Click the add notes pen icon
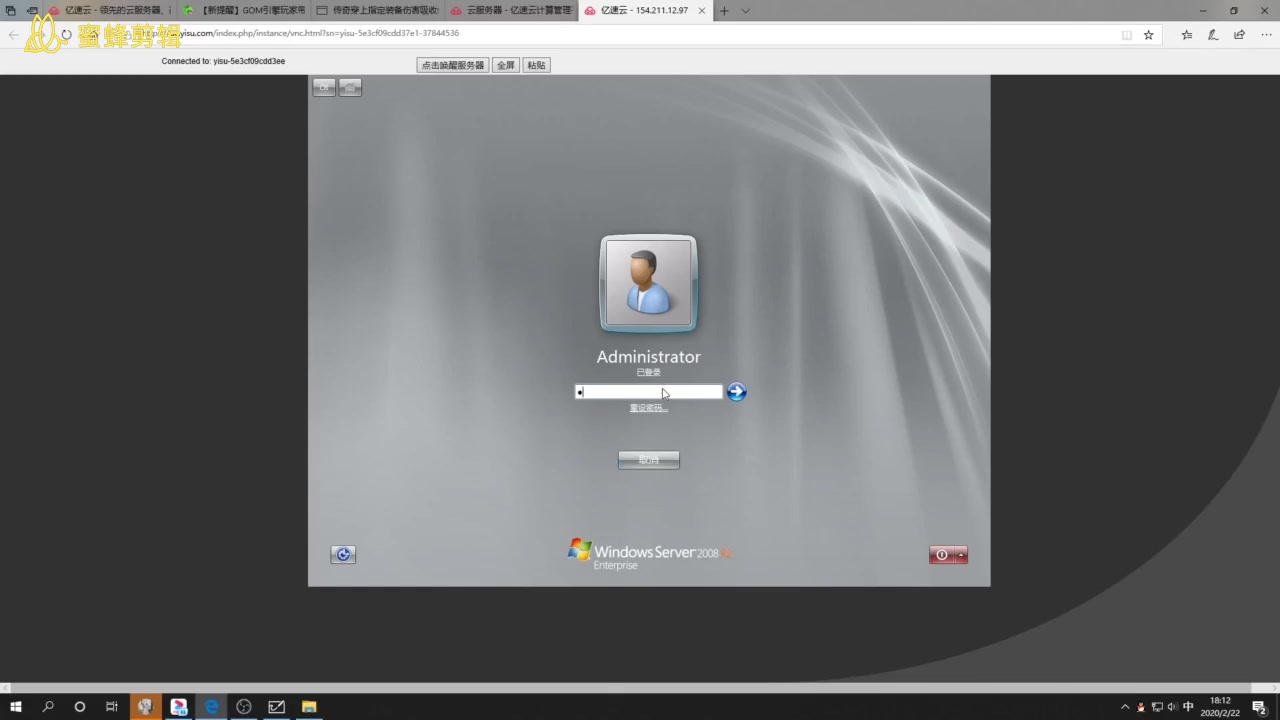1280x720 pixels. (1213, 35)
